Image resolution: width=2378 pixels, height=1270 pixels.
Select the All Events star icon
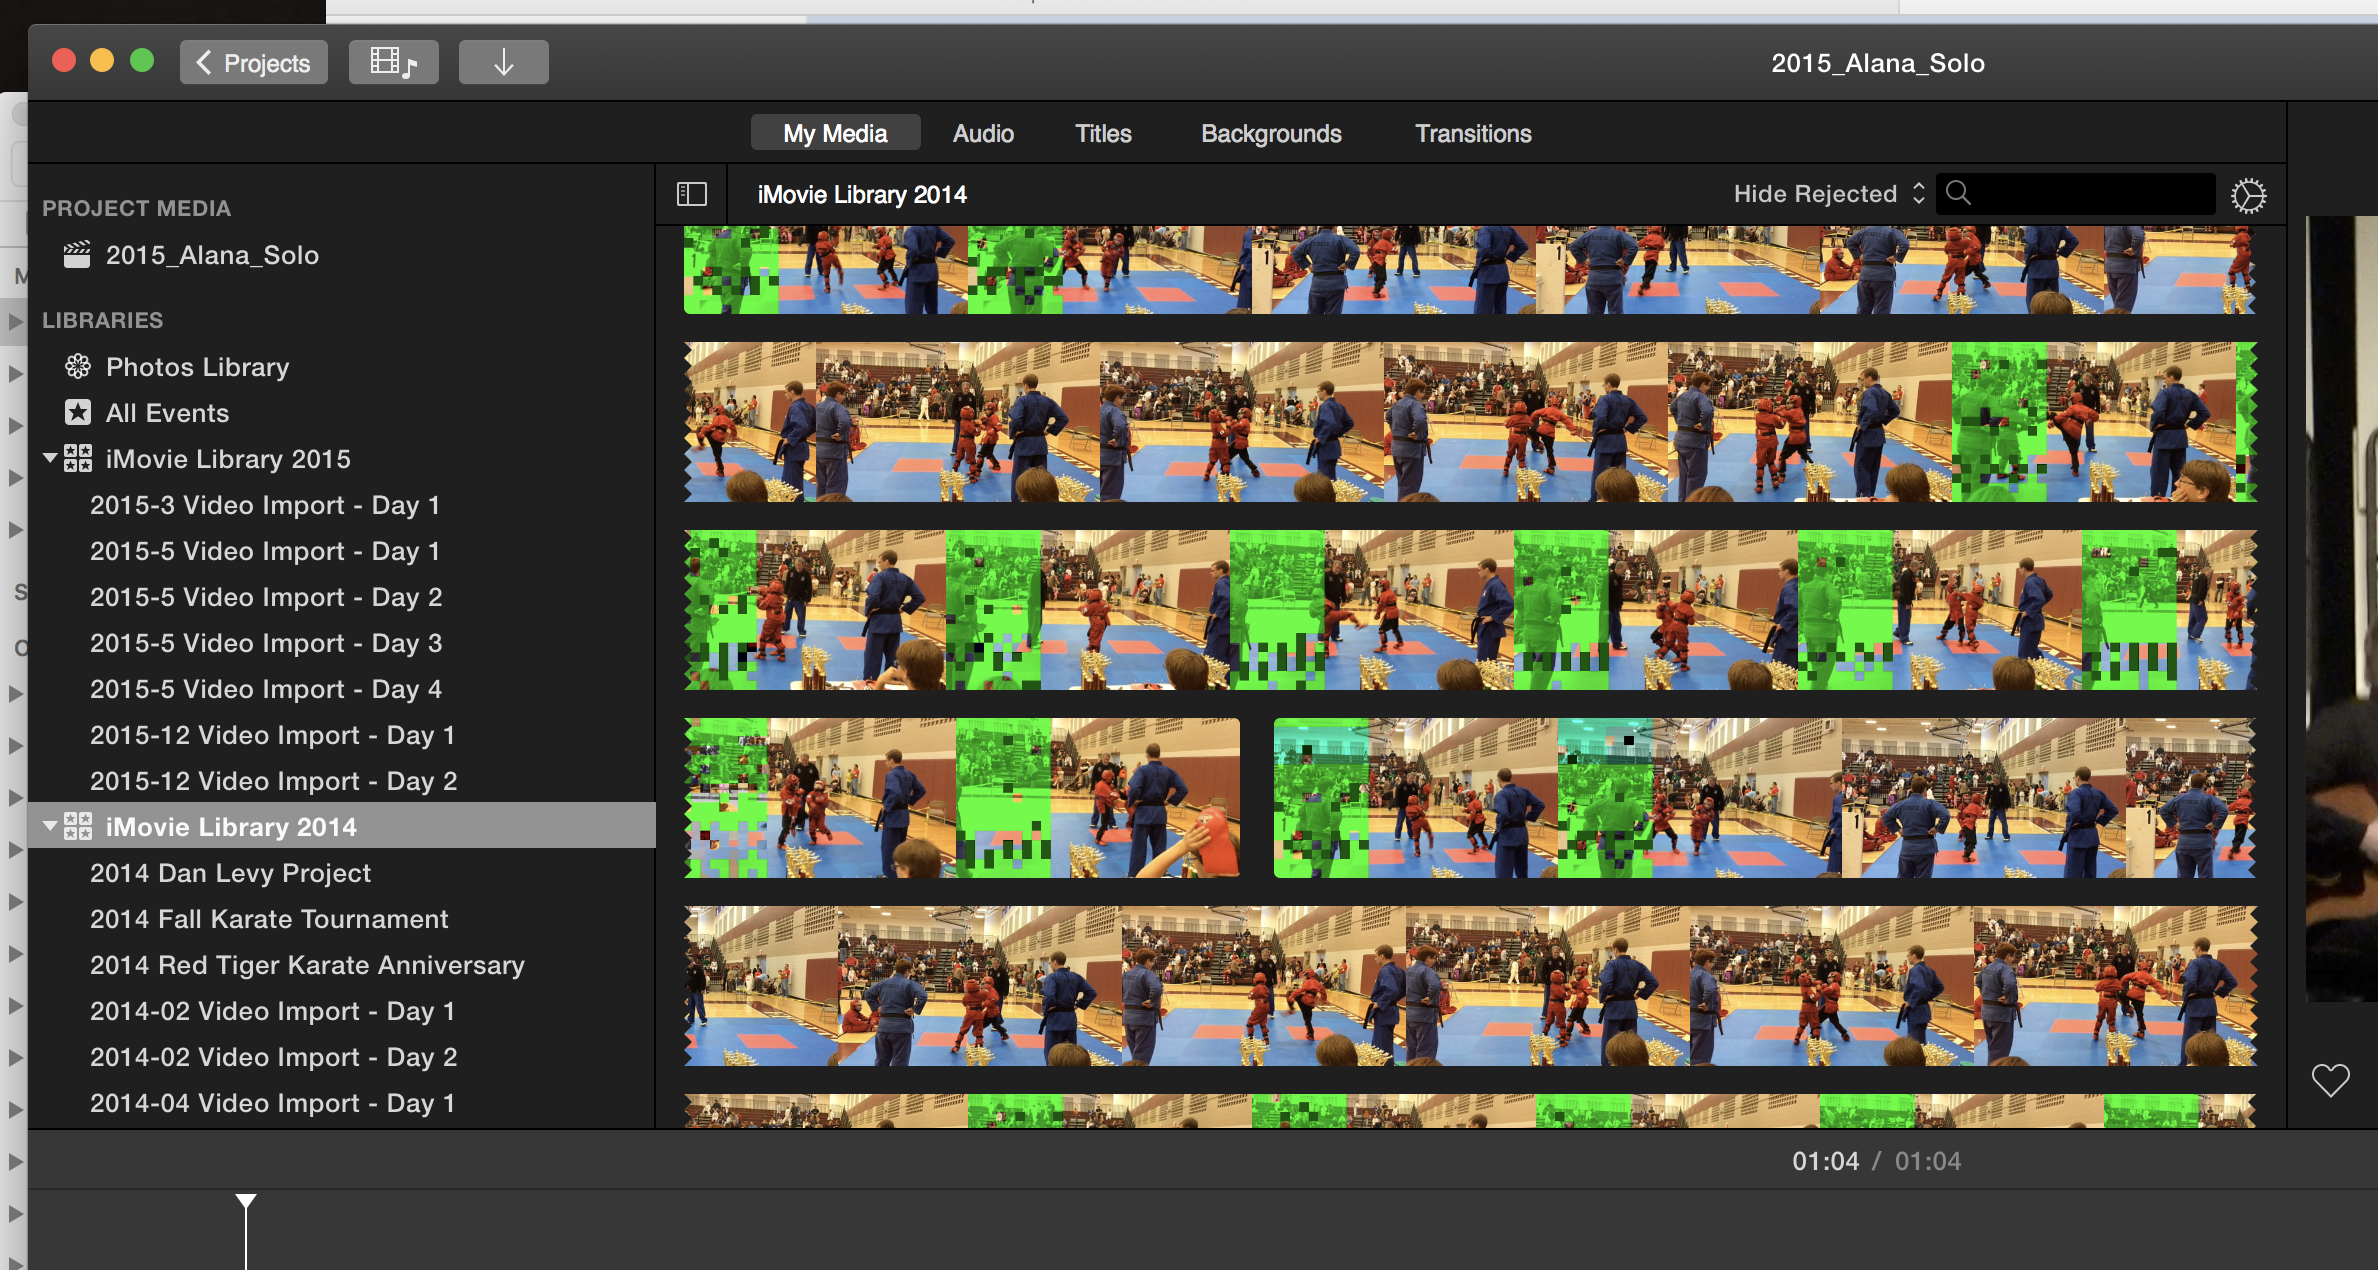pos(78,413)
